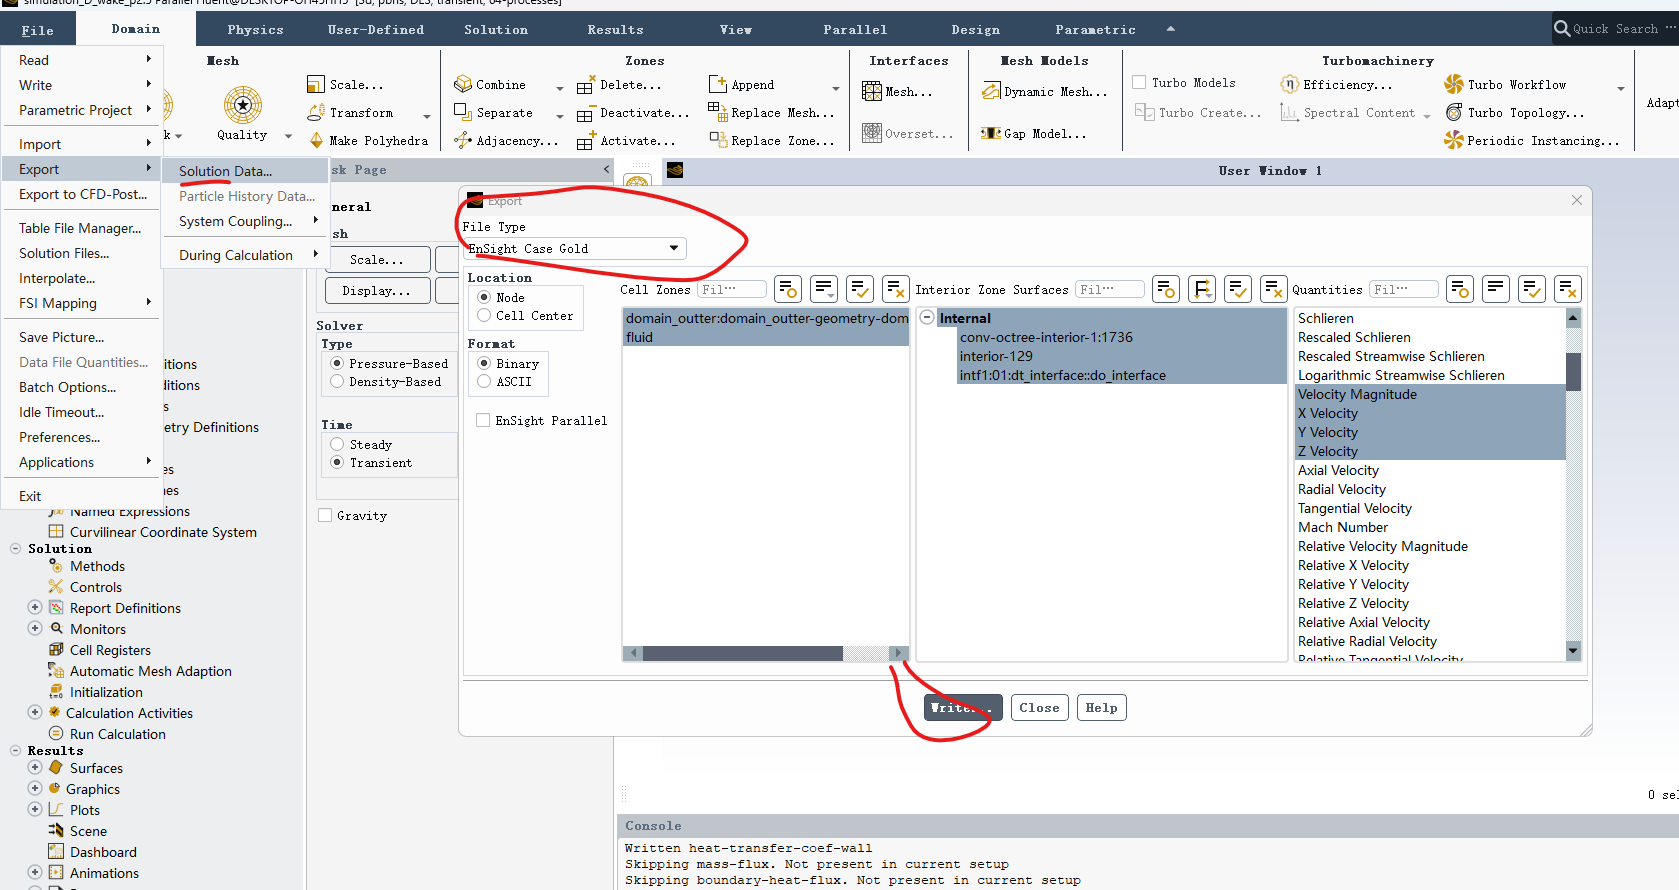The width and height of the screenshot is (1679, 890).
Task: Click the Quick Search magnifier icon
Action: point(1562,29)
